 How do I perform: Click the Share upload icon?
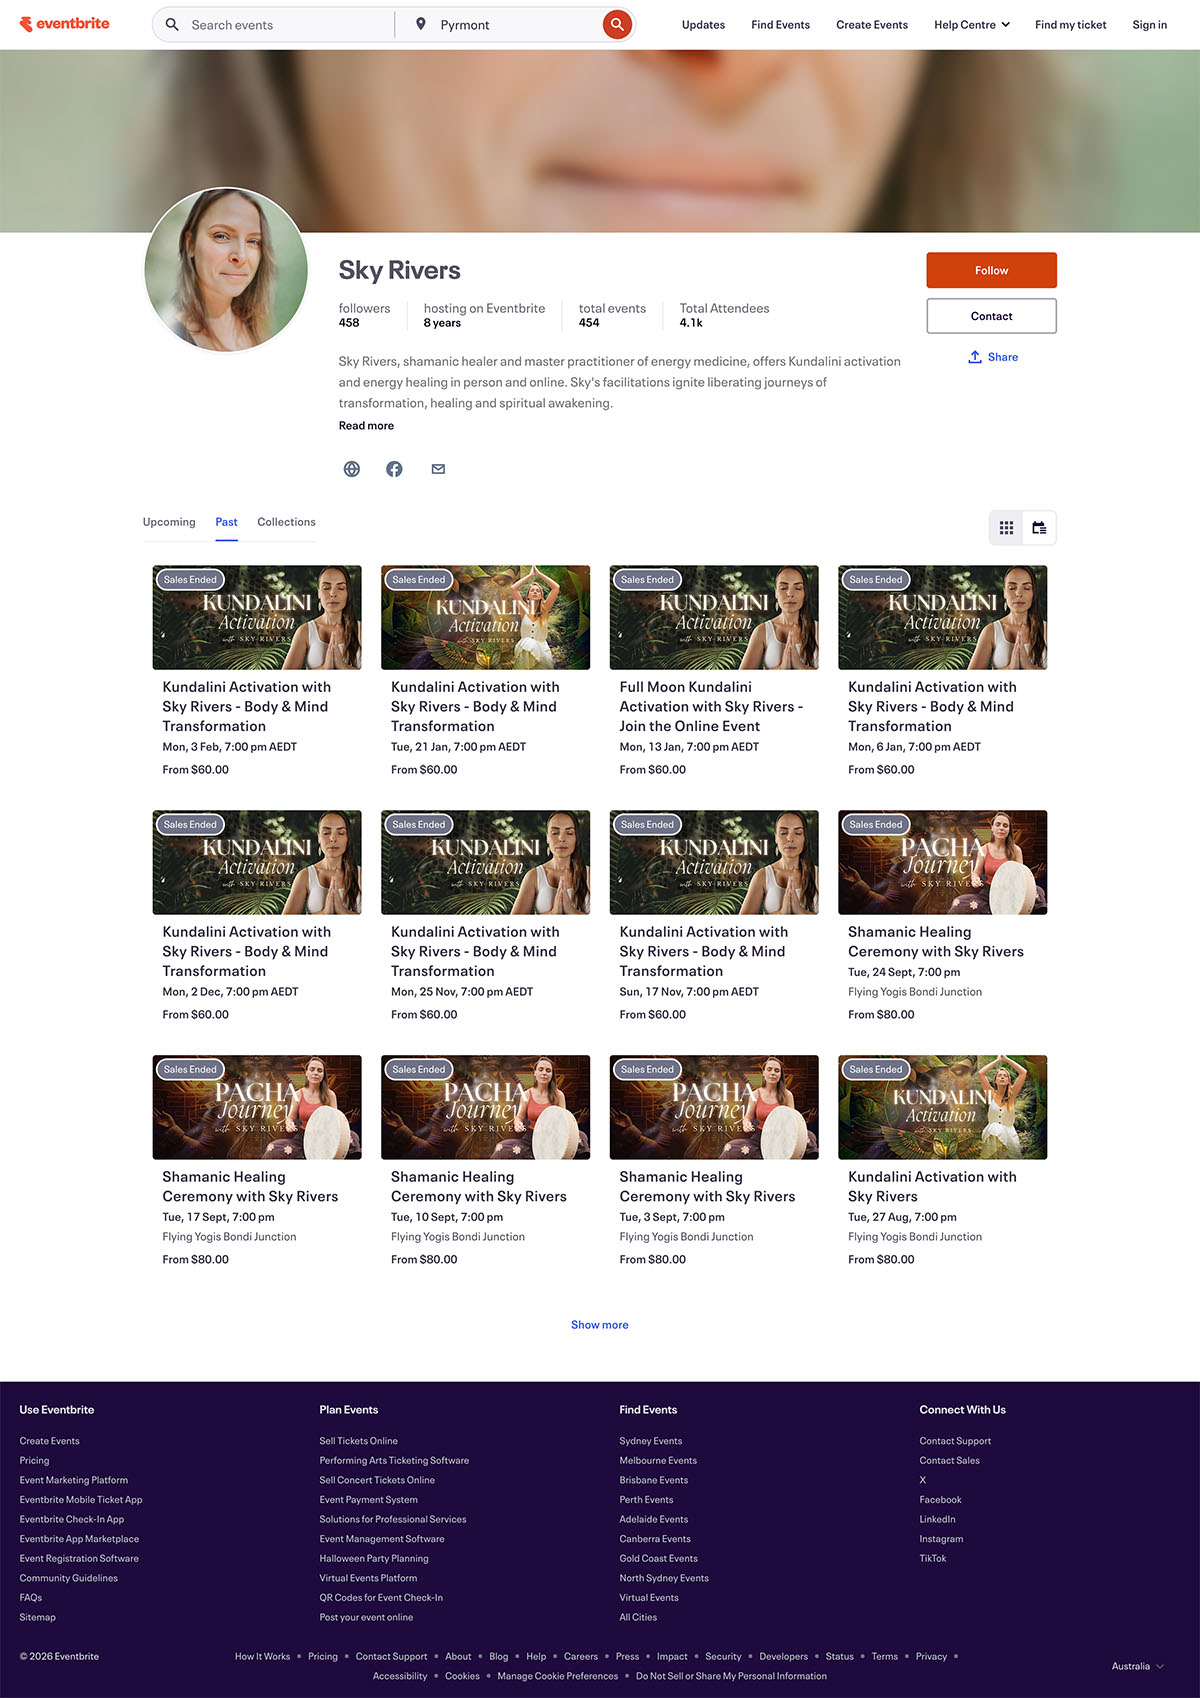975,357
